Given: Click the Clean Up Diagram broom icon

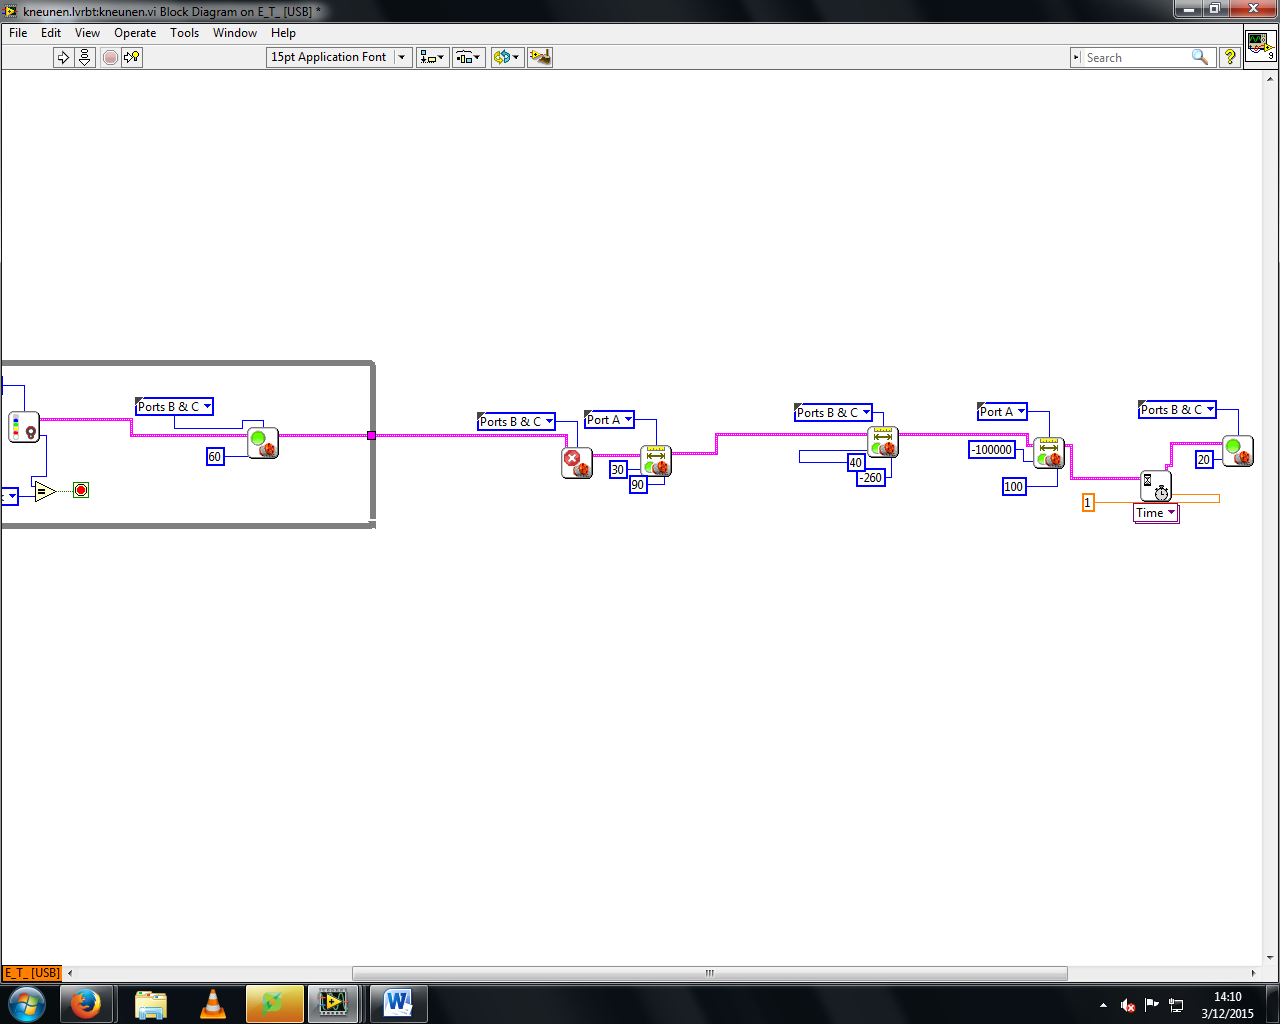Looking at the screenshot, I should [540, 57].
